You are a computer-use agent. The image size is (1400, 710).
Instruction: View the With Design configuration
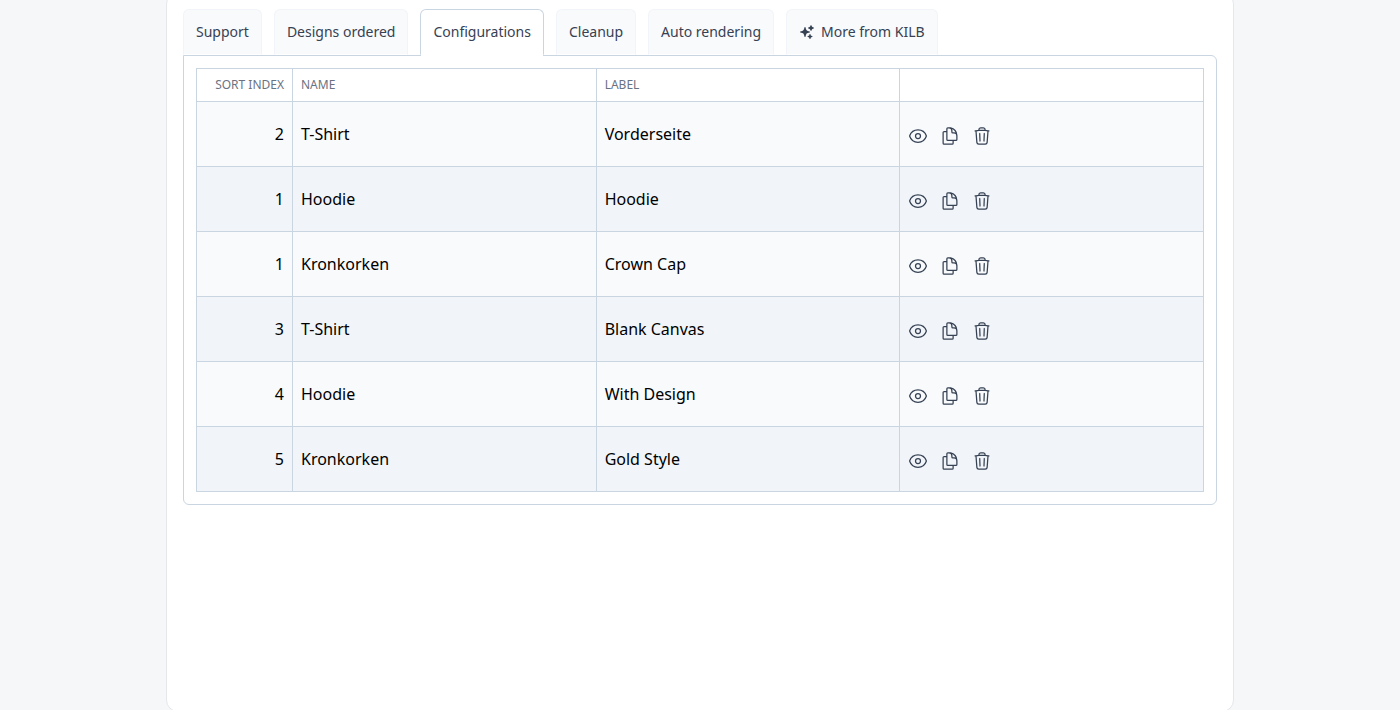pos(918,396)
